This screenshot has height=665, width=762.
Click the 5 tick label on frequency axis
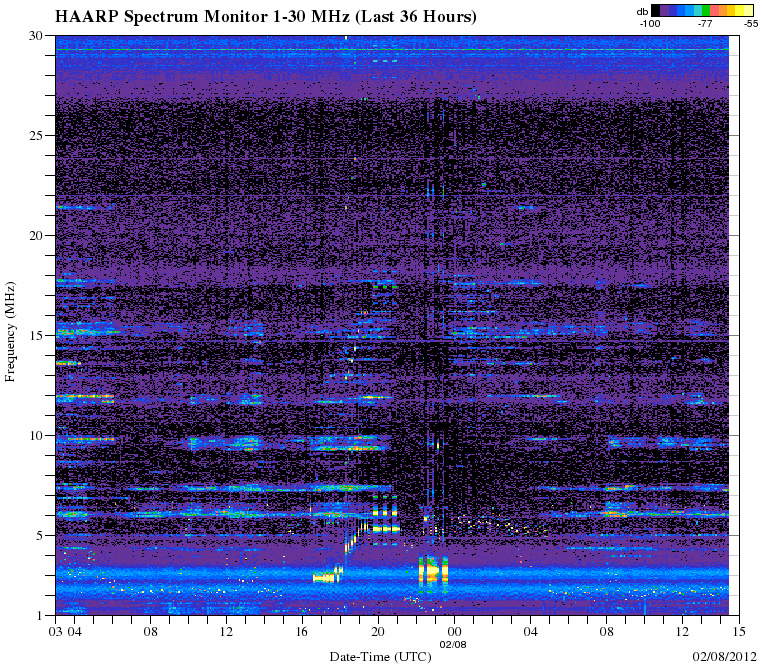coord(40,535)
